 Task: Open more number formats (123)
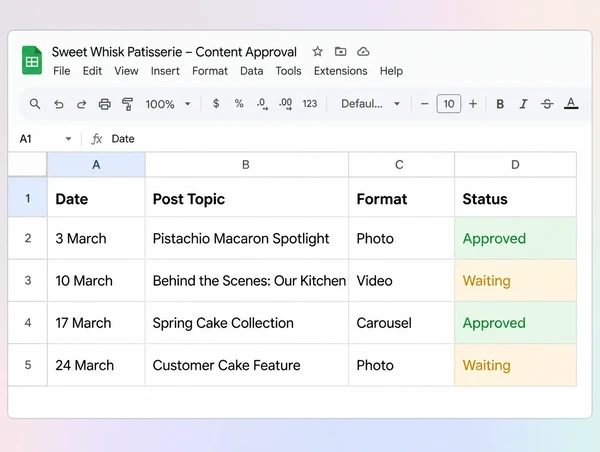point(310,104)
